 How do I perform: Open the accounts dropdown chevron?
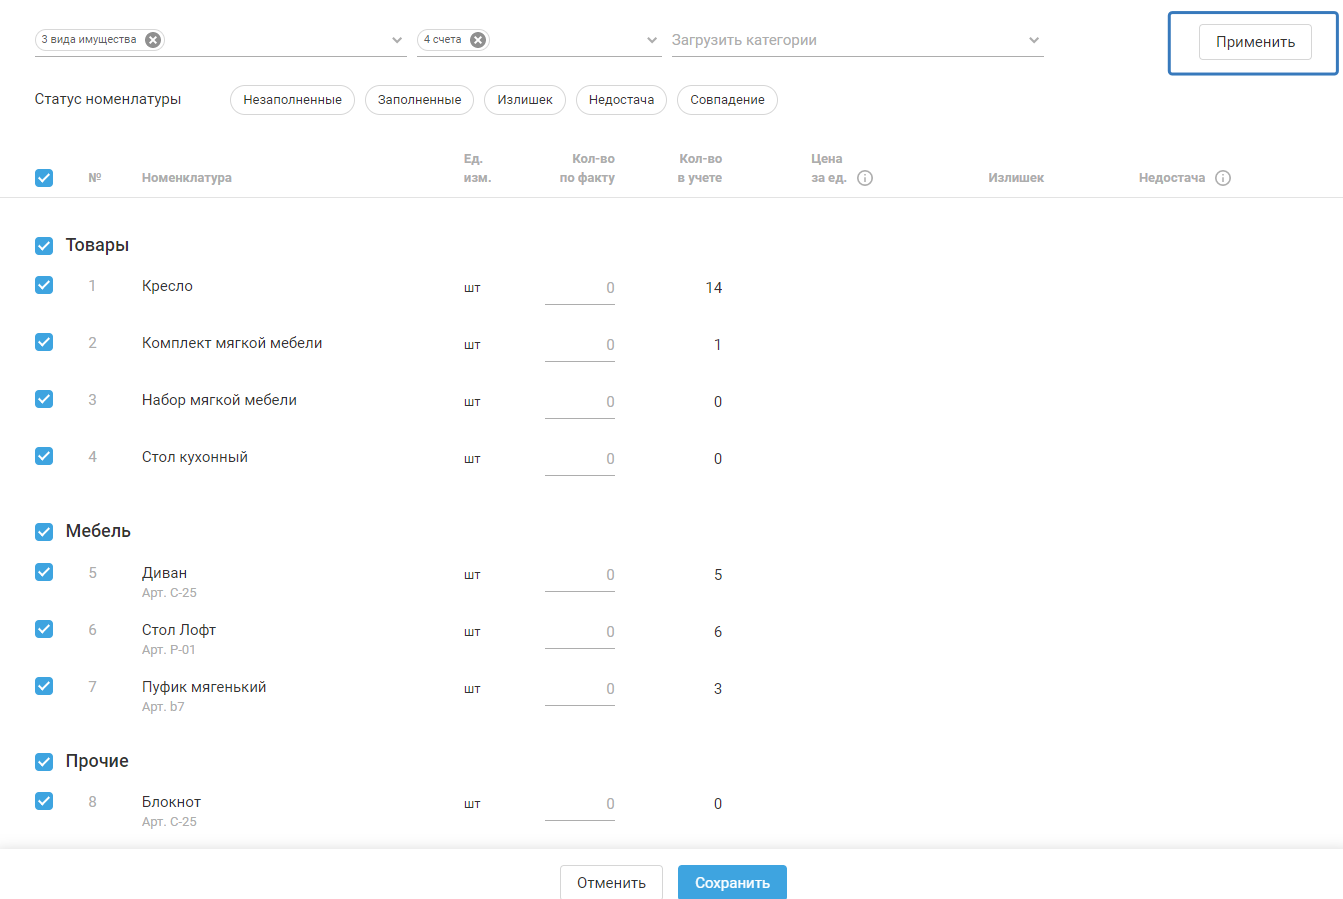click(x=652, y=41)
